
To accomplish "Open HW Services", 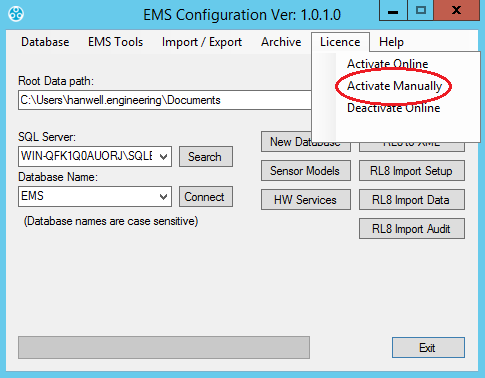I will [x=306, y=200].
